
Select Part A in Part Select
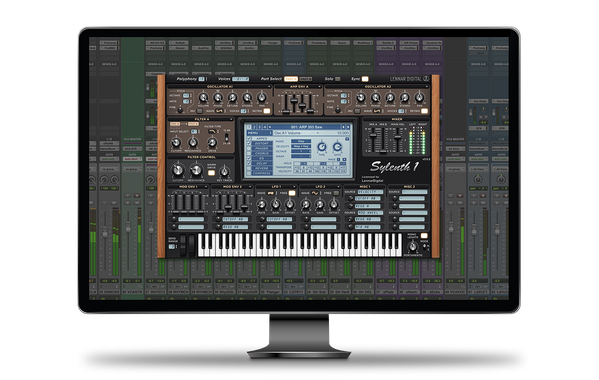(291, 79)
